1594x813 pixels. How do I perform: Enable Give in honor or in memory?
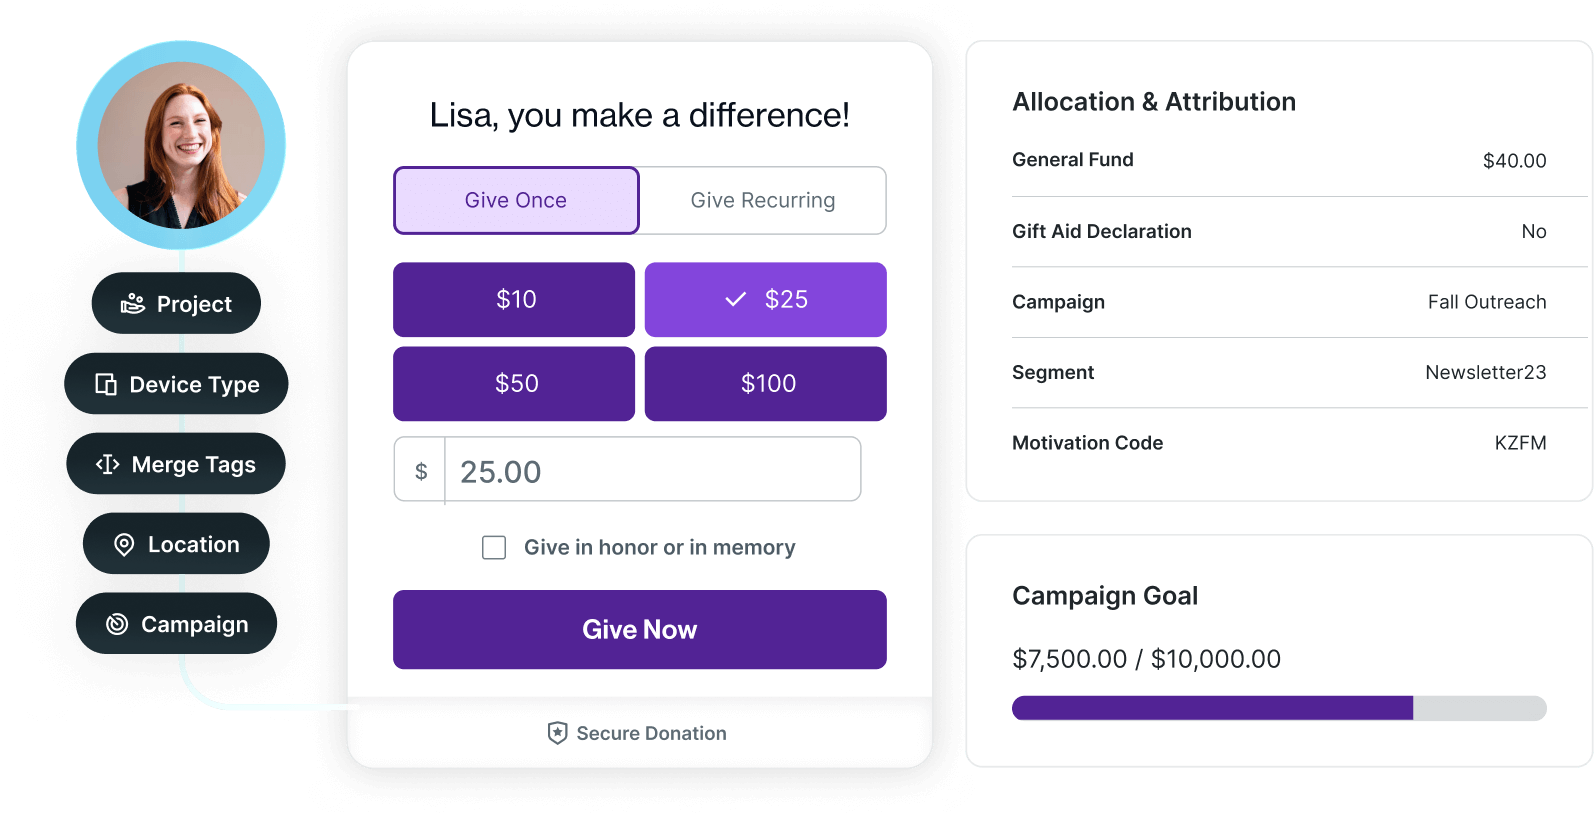click(494, 548)
